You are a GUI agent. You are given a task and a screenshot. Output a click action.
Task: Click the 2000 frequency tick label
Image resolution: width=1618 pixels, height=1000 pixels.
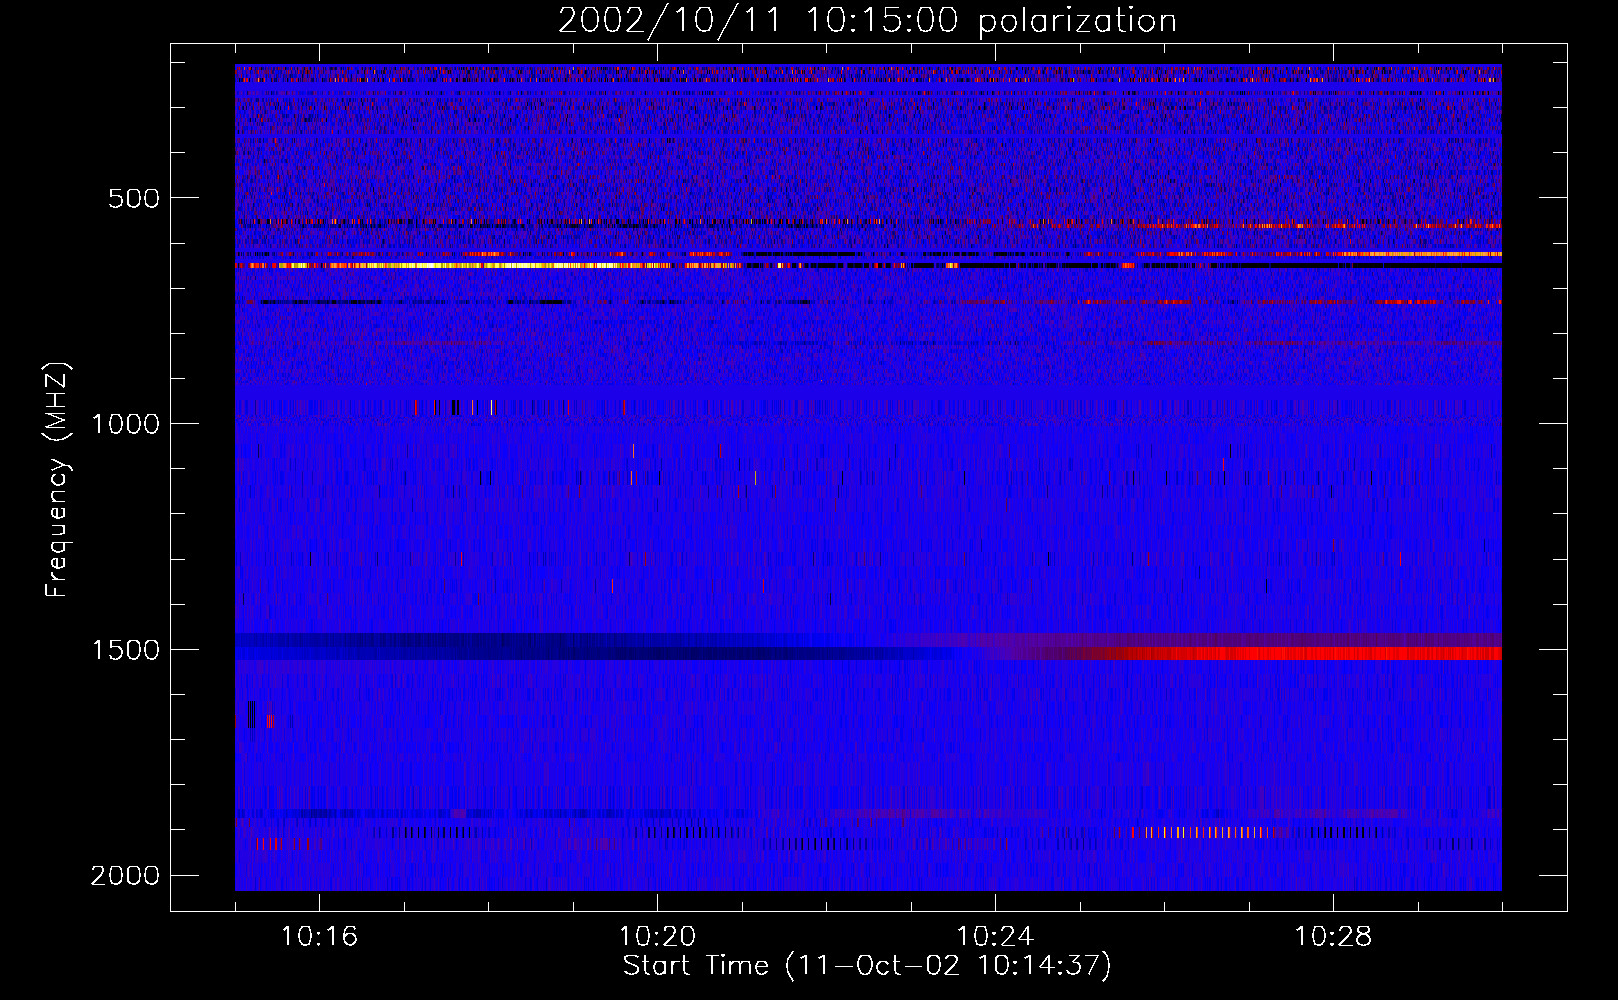124,876
